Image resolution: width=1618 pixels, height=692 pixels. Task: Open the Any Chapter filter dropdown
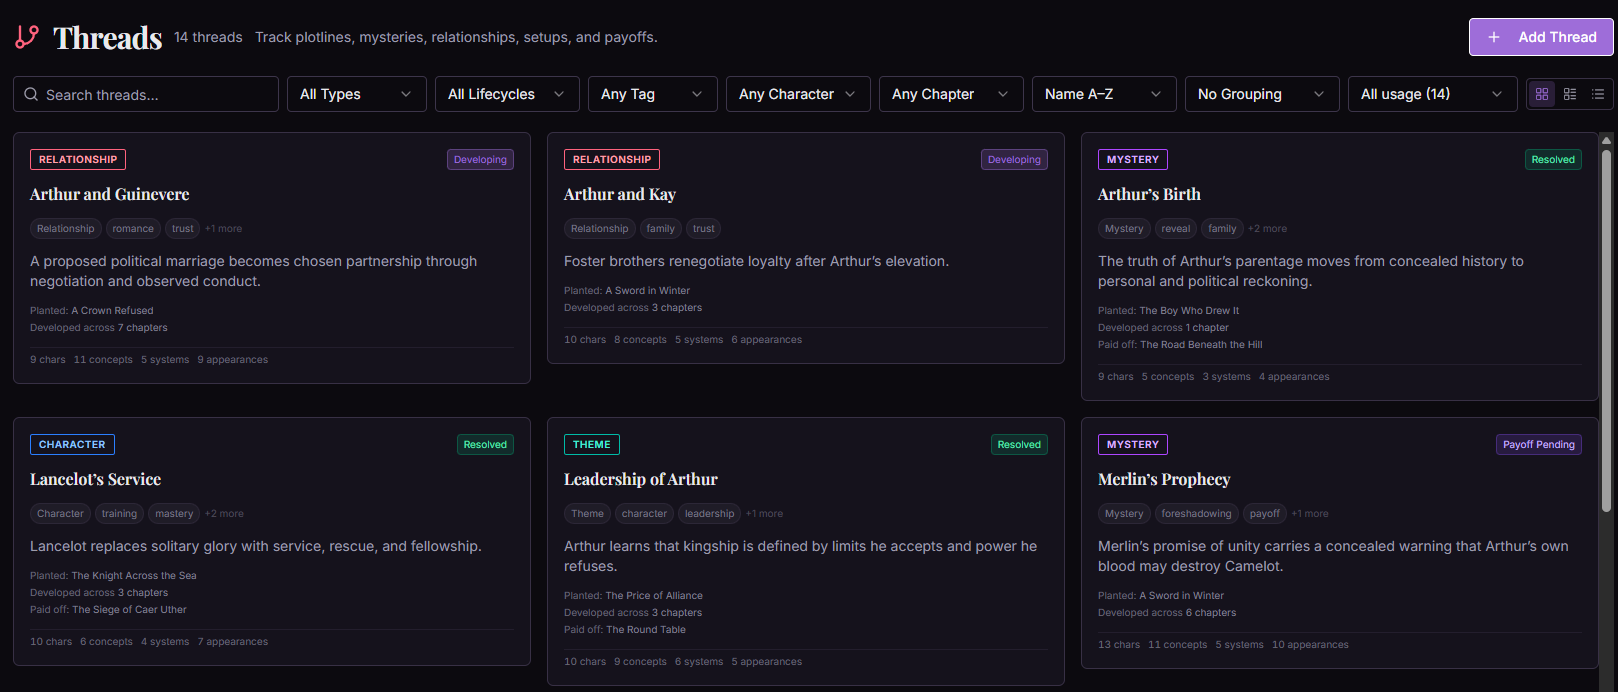(x=951, y=94)
